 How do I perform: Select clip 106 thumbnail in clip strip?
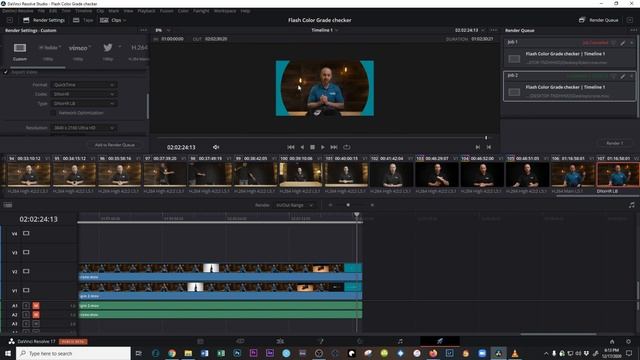point(572,174)
